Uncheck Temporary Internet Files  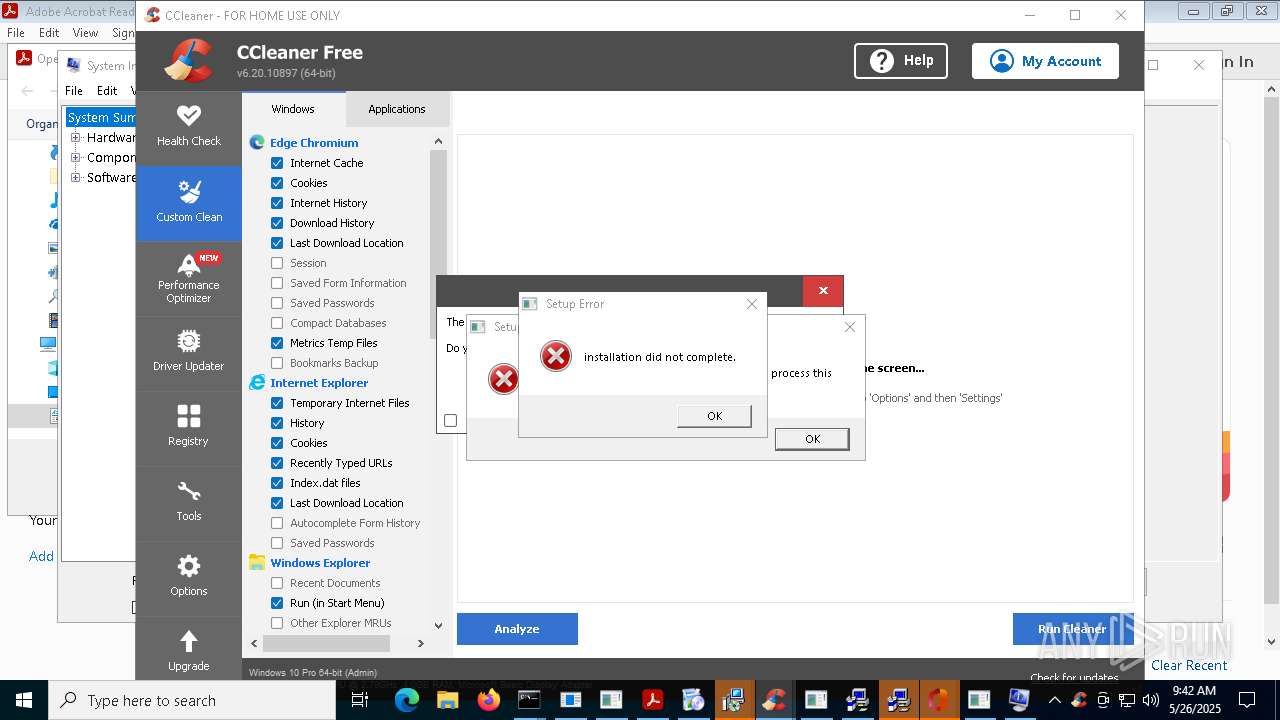click(277, 403)
